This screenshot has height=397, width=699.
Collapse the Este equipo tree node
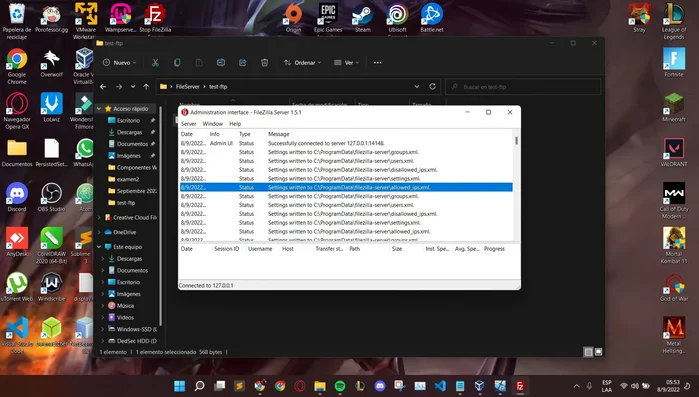99,246
